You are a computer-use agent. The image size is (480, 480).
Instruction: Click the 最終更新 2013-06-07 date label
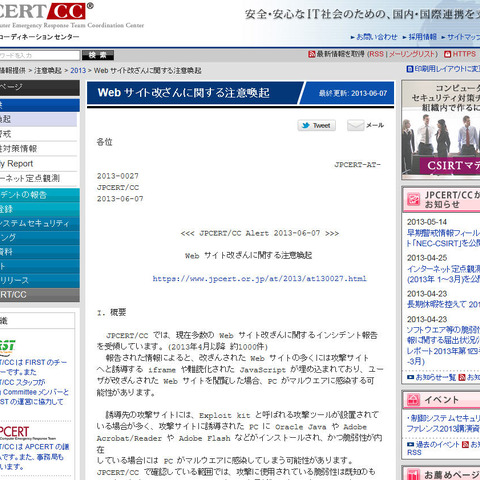click(x=353, y=93)
